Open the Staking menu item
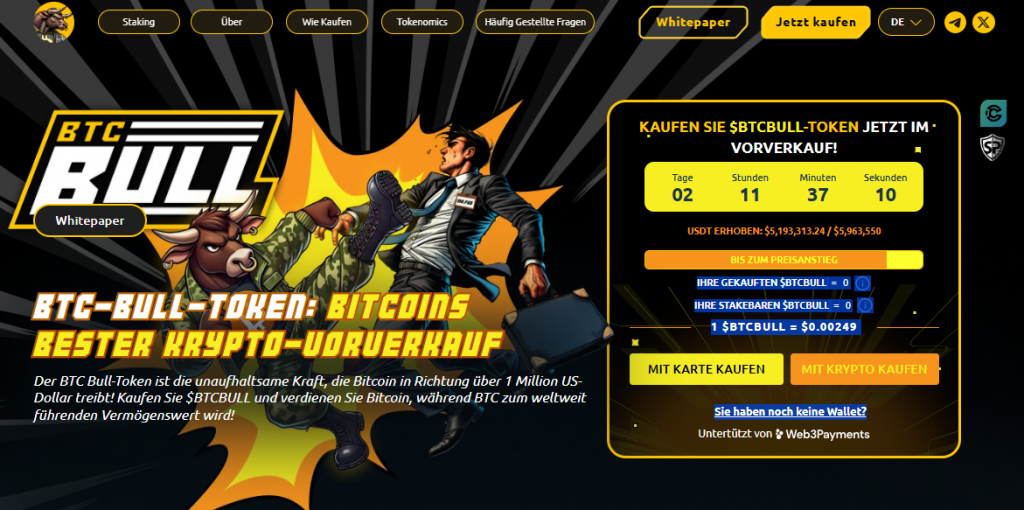The width and height of the screenshot is (1024, 510). pos(138,22)
